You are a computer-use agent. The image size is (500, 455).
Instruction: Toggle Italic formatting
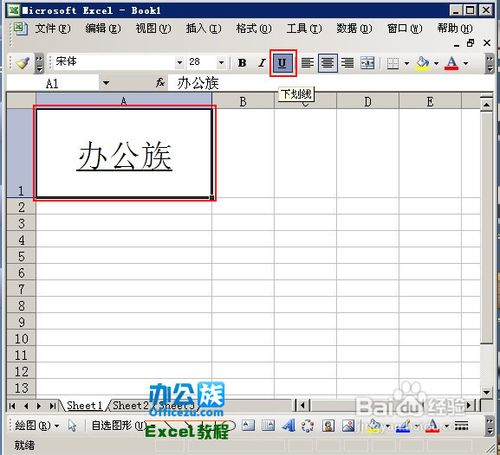[x=262, y=63]
